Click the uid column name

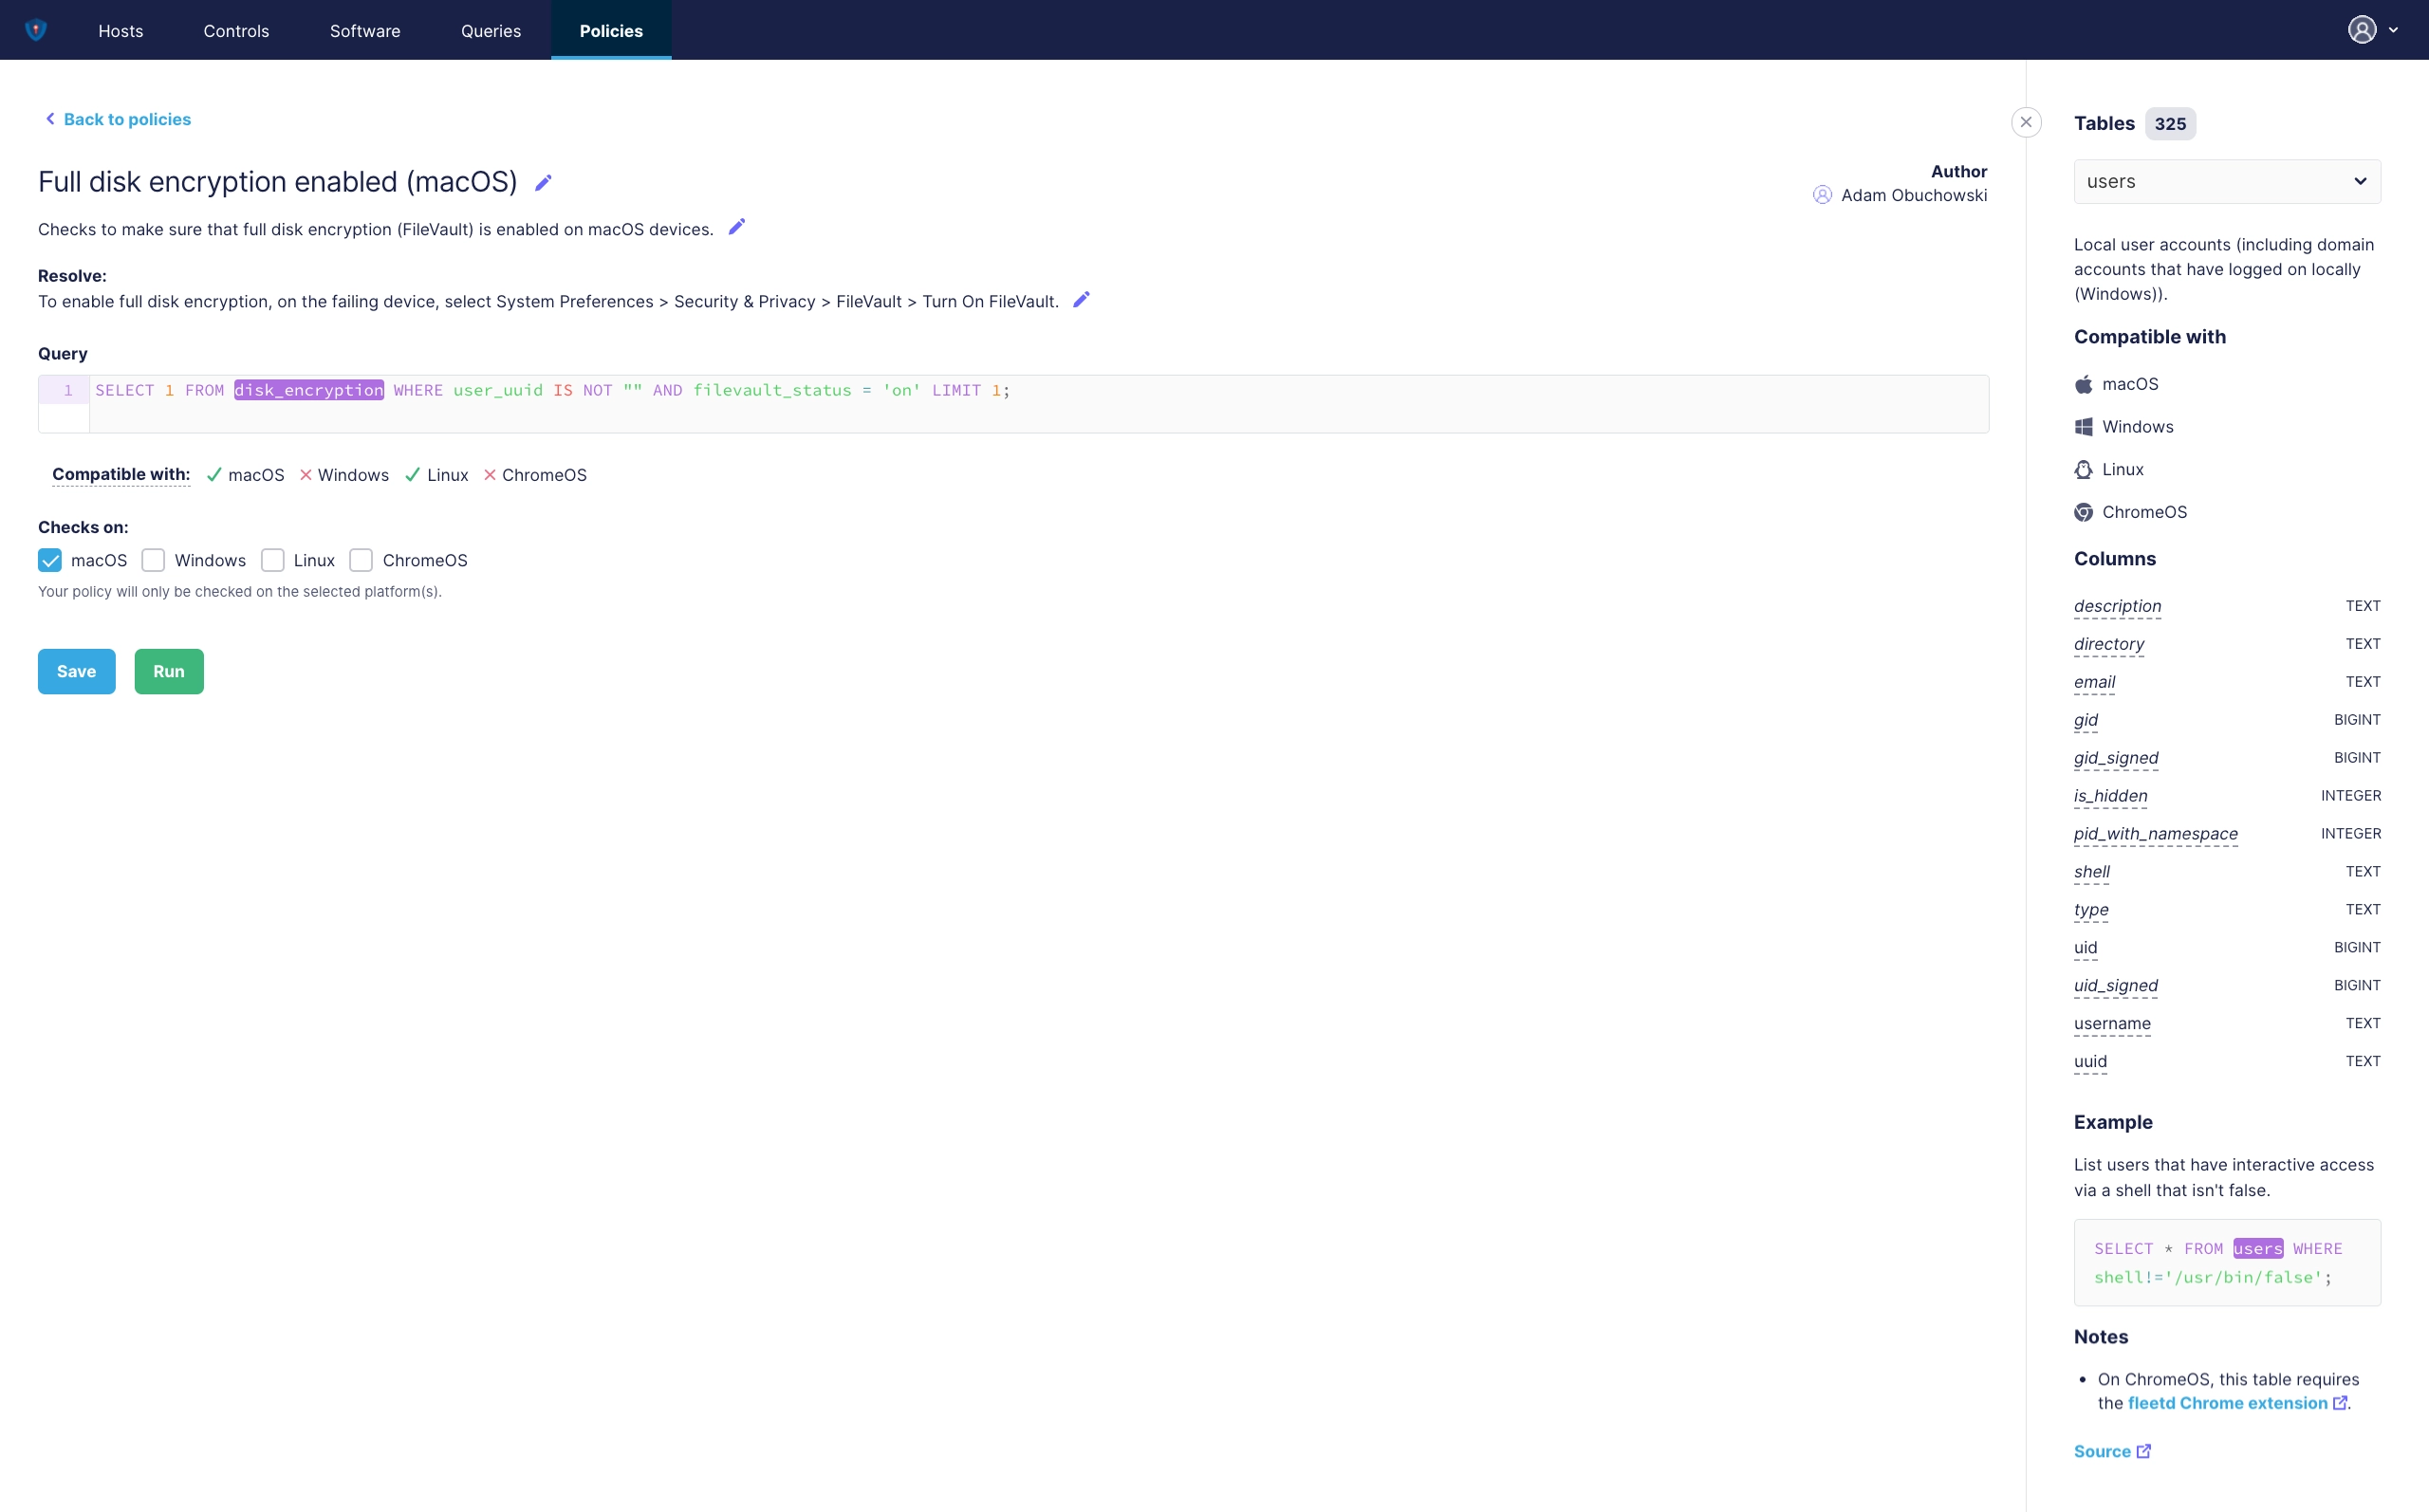[x=2086, y=948]
